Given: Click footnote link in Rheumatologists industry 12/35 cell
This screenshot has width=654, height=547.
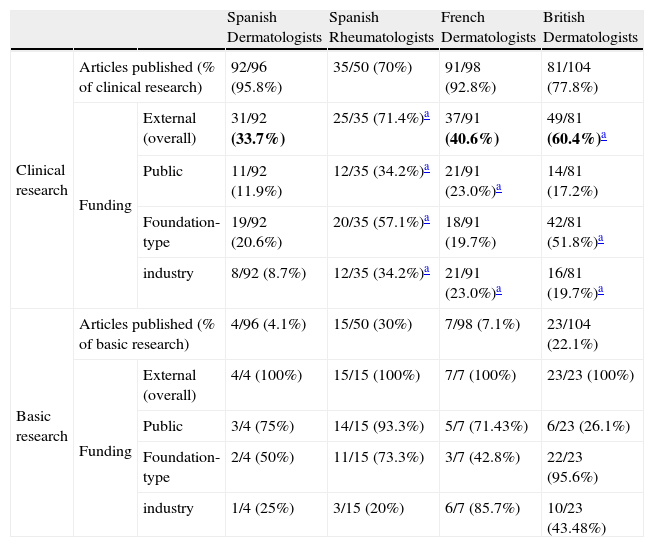Looking at the screenshot, I should pos(426,272).
